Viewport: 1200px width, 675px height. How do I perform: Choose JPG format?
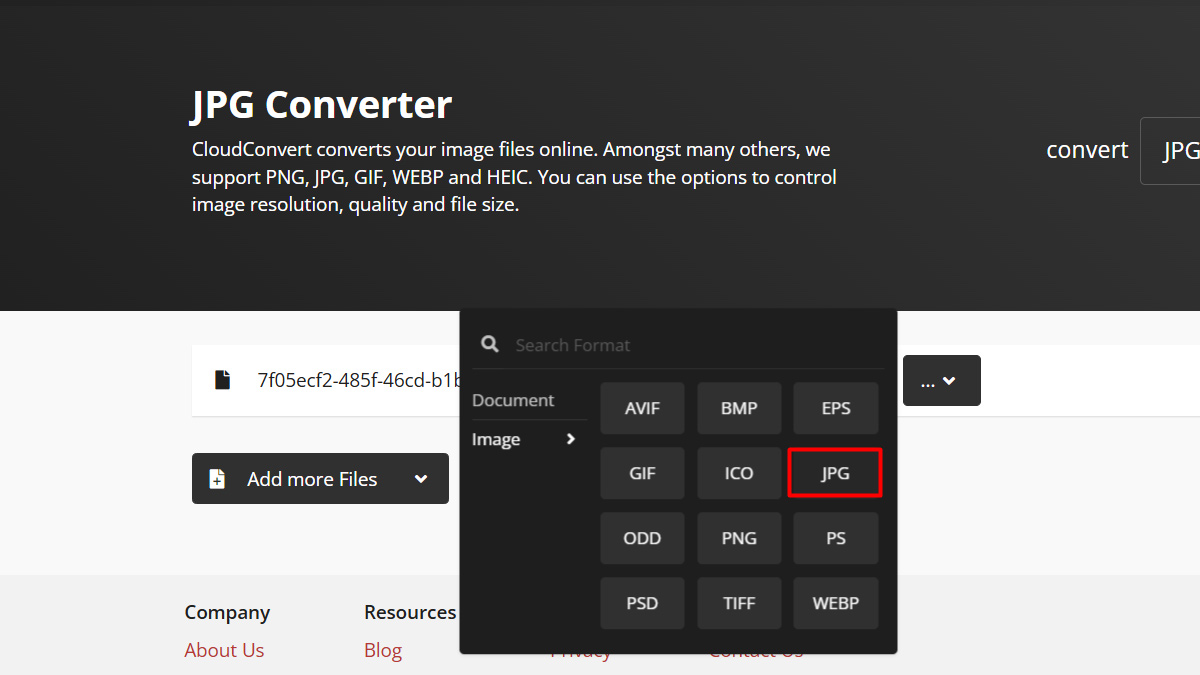point(836,473)
